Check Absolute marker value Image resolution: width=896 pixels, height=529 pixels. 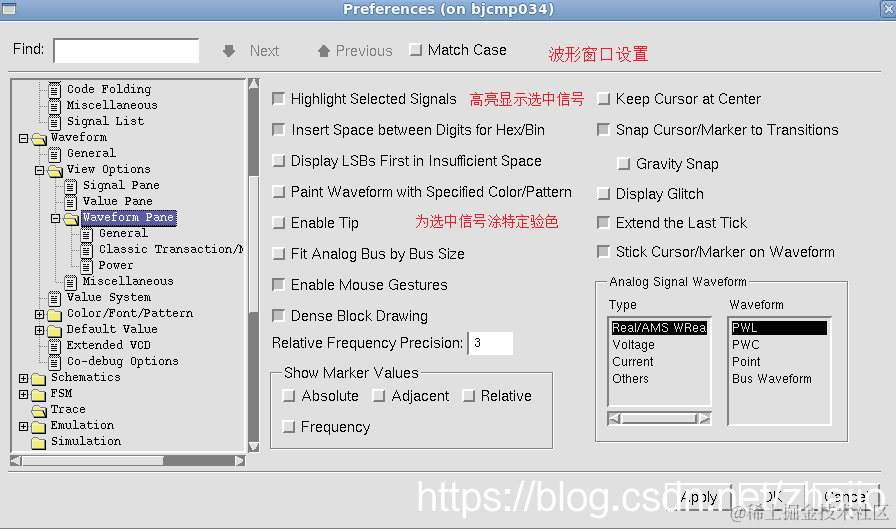point(289,396)
